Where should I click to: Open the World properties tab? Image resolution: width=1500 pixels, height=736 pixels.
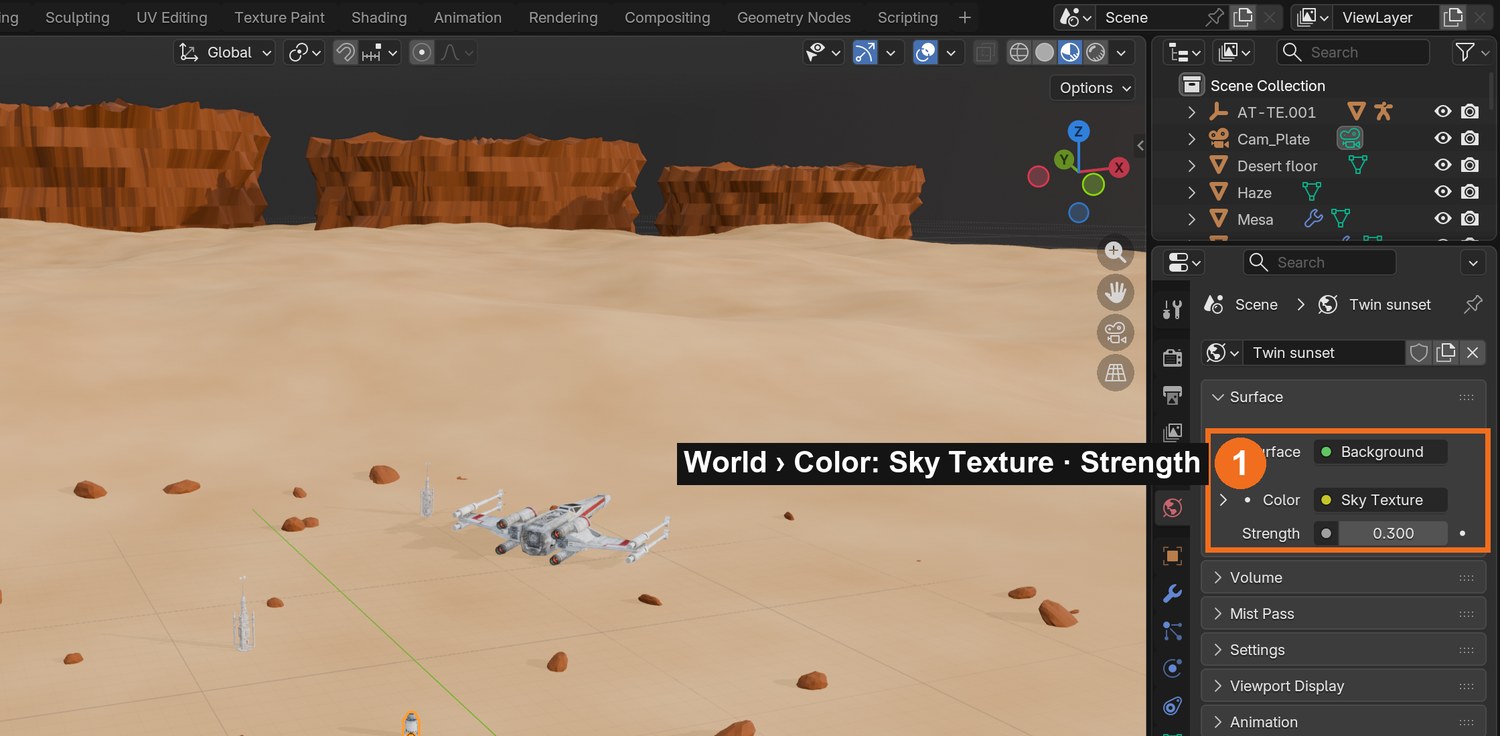(x=1172, y=507)
